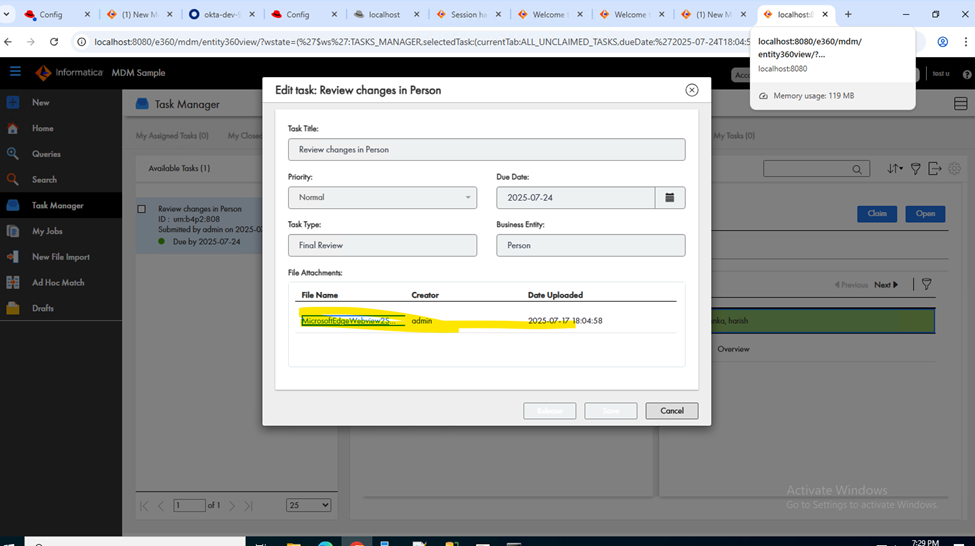
Task: Open Drafts in the sidebar
Action: click(x=42, y=308)
